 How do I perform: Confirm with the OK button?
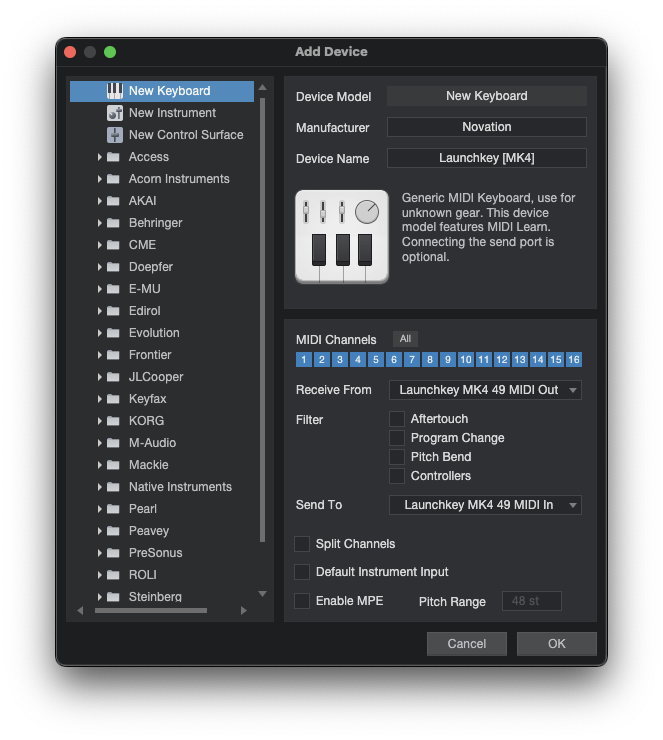tap(557, 644)
